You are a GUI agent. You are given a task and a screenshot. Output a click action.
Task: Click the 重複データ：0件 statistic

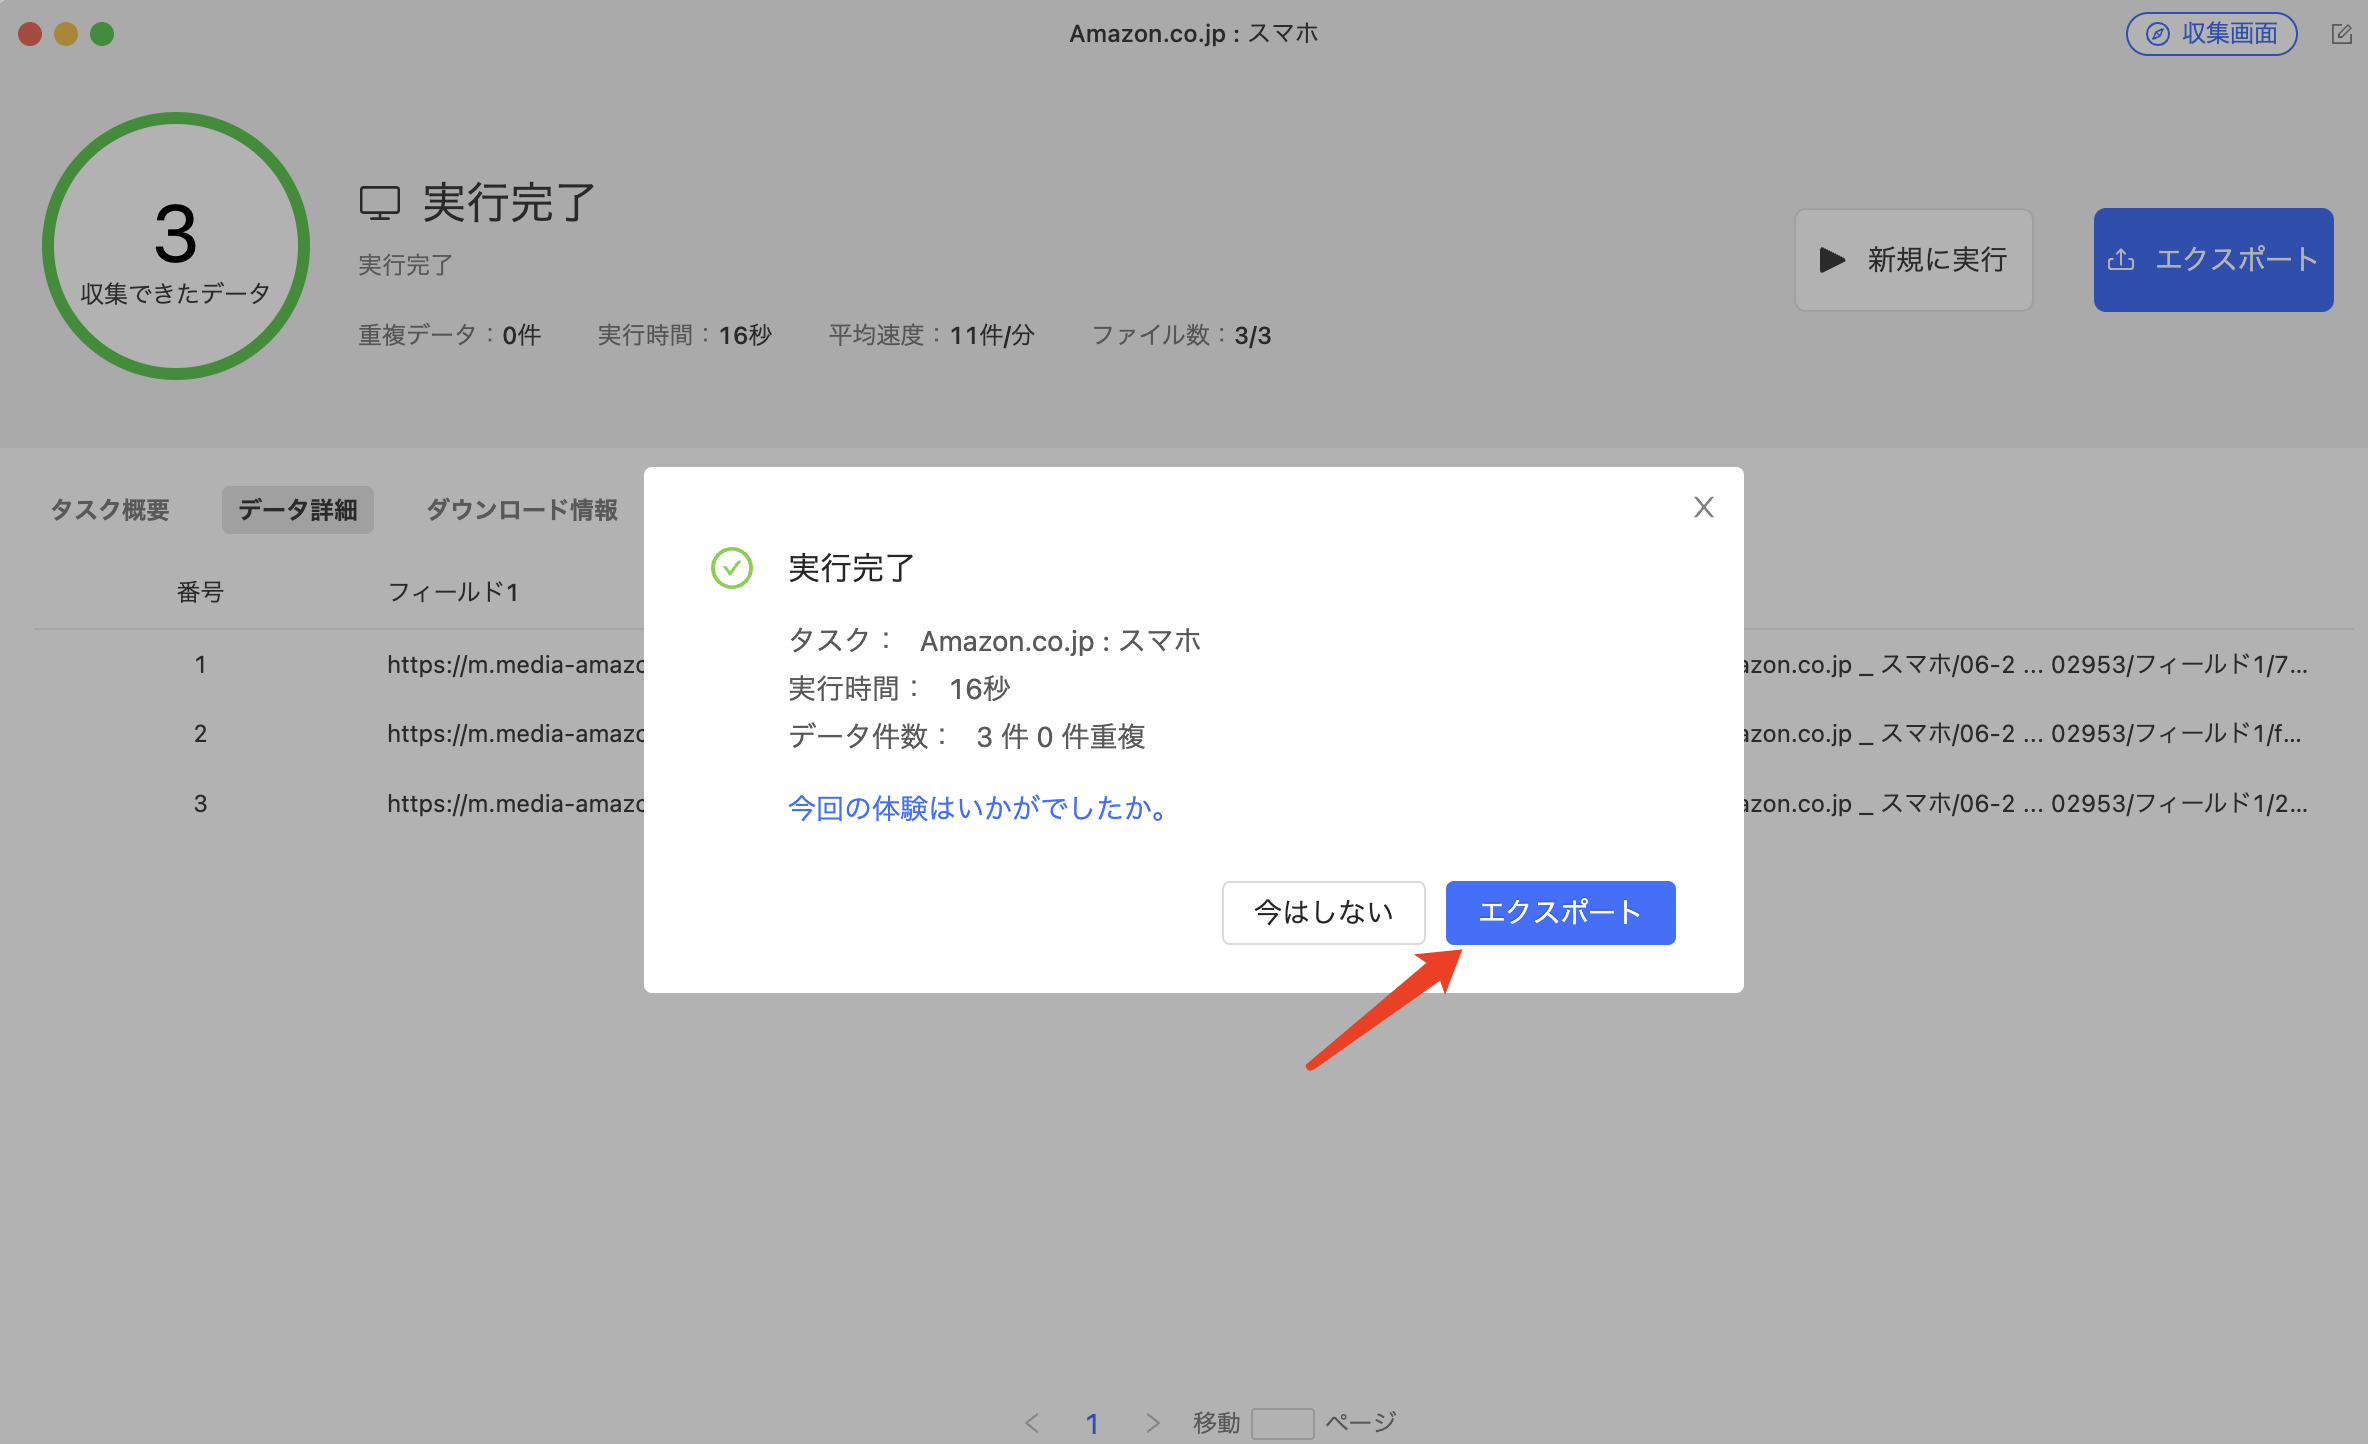point(449,335)
